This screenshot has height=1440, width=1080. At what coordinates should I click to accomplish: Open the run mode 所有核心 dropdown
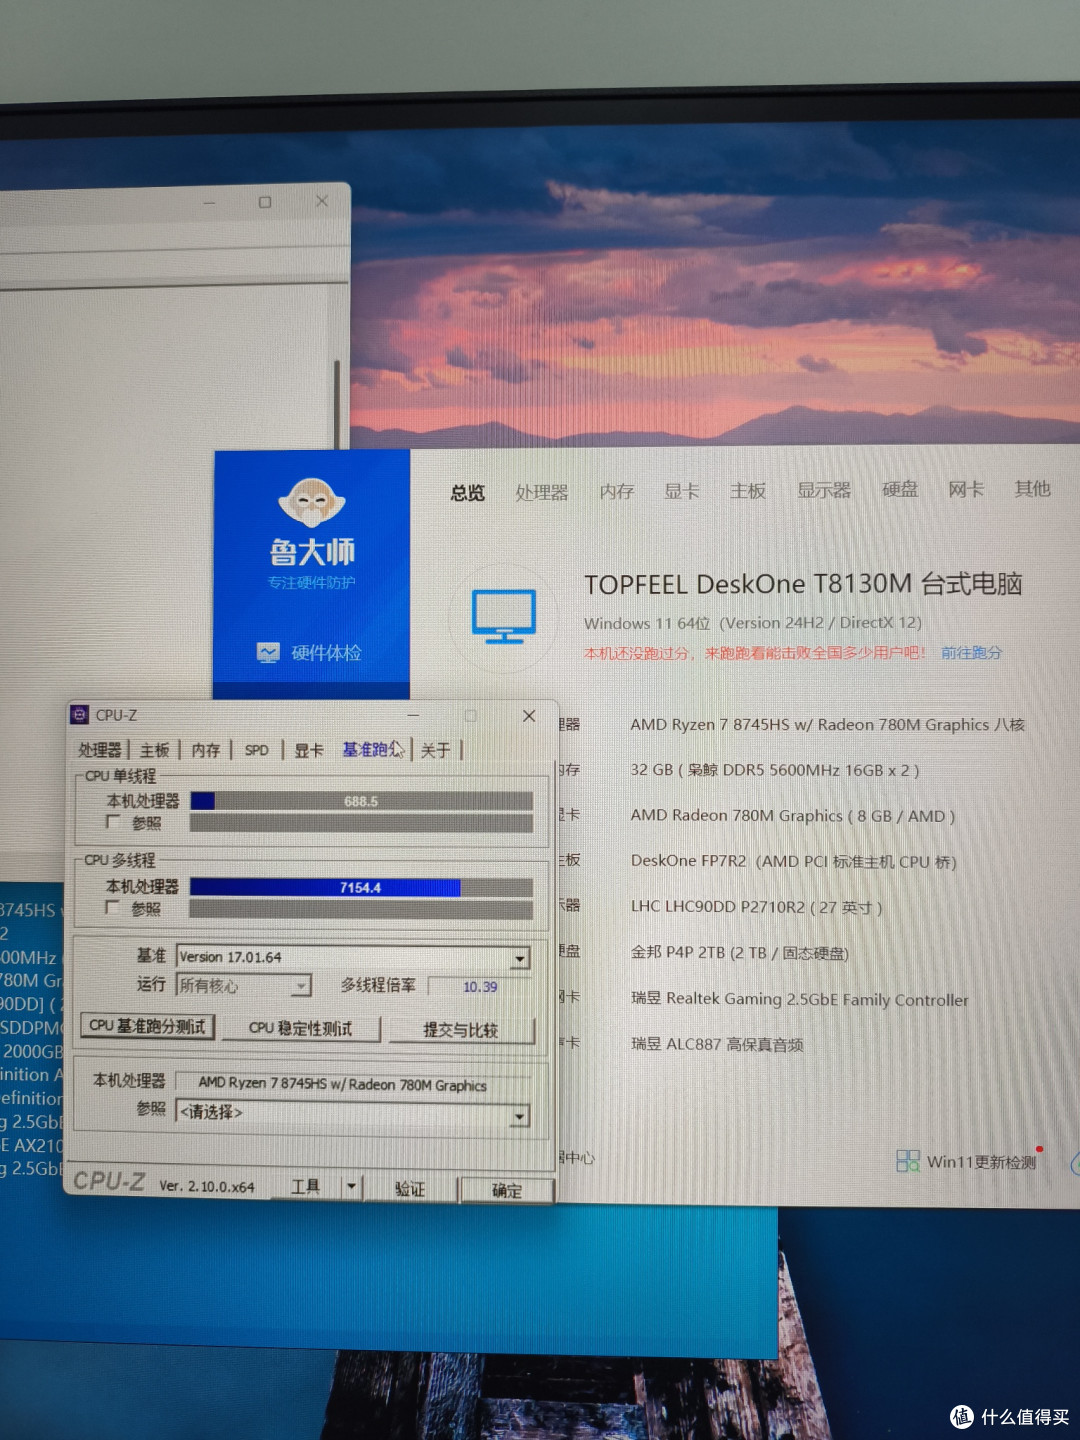[x=300, y=986]
